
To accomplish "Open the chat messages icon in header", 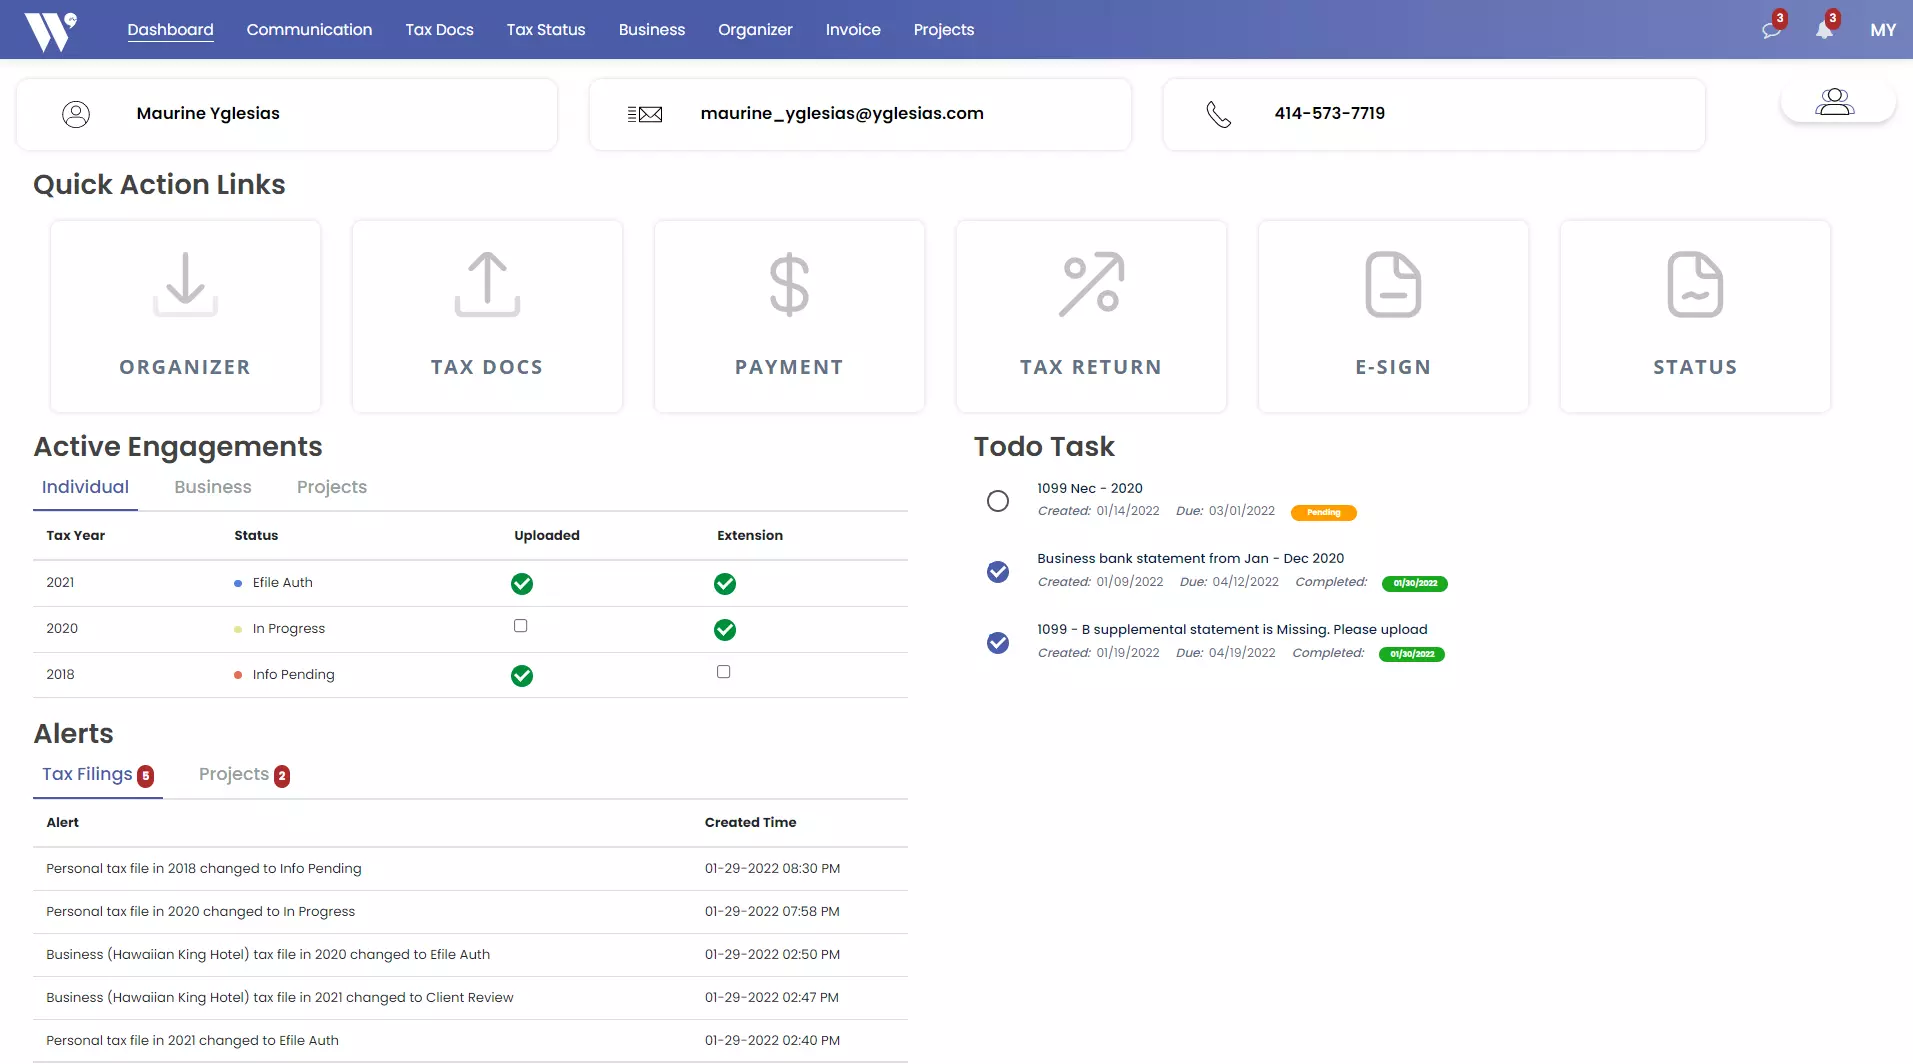I will [1771, 30].
